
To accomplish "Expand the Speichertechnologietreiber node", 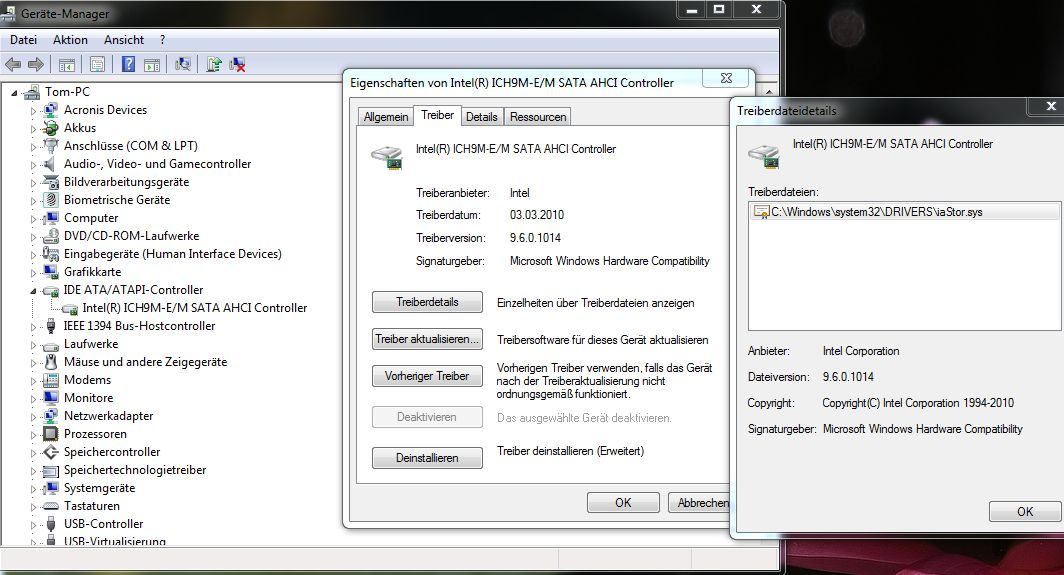I will pyautogui.click(x=33, y=470).
